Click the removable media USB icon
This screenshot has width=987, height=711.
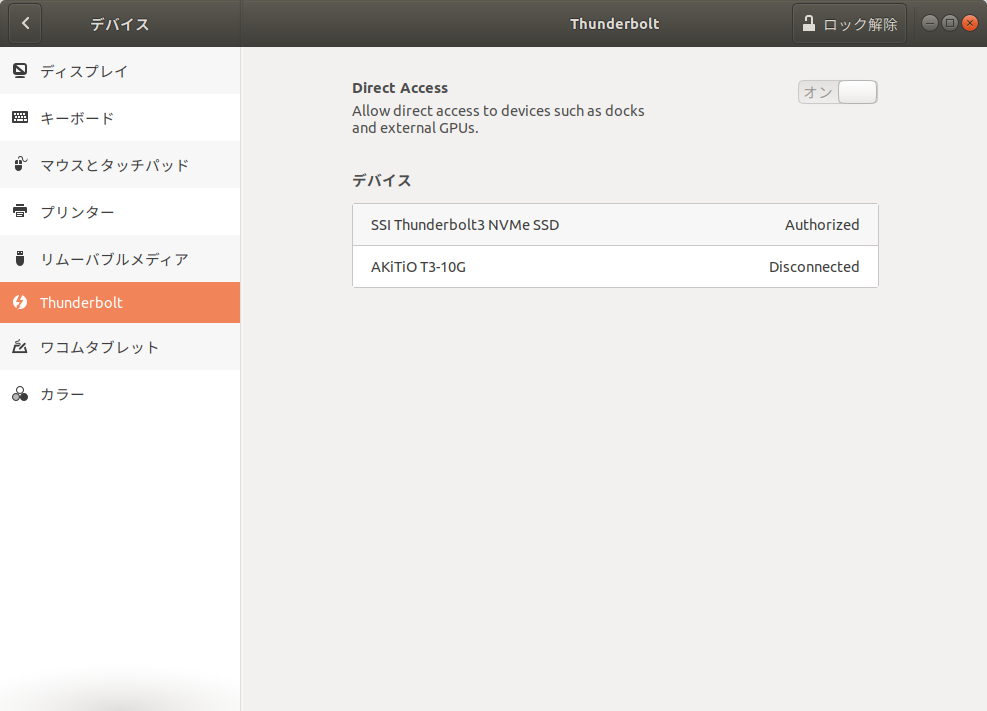click(x=20, y=258)
